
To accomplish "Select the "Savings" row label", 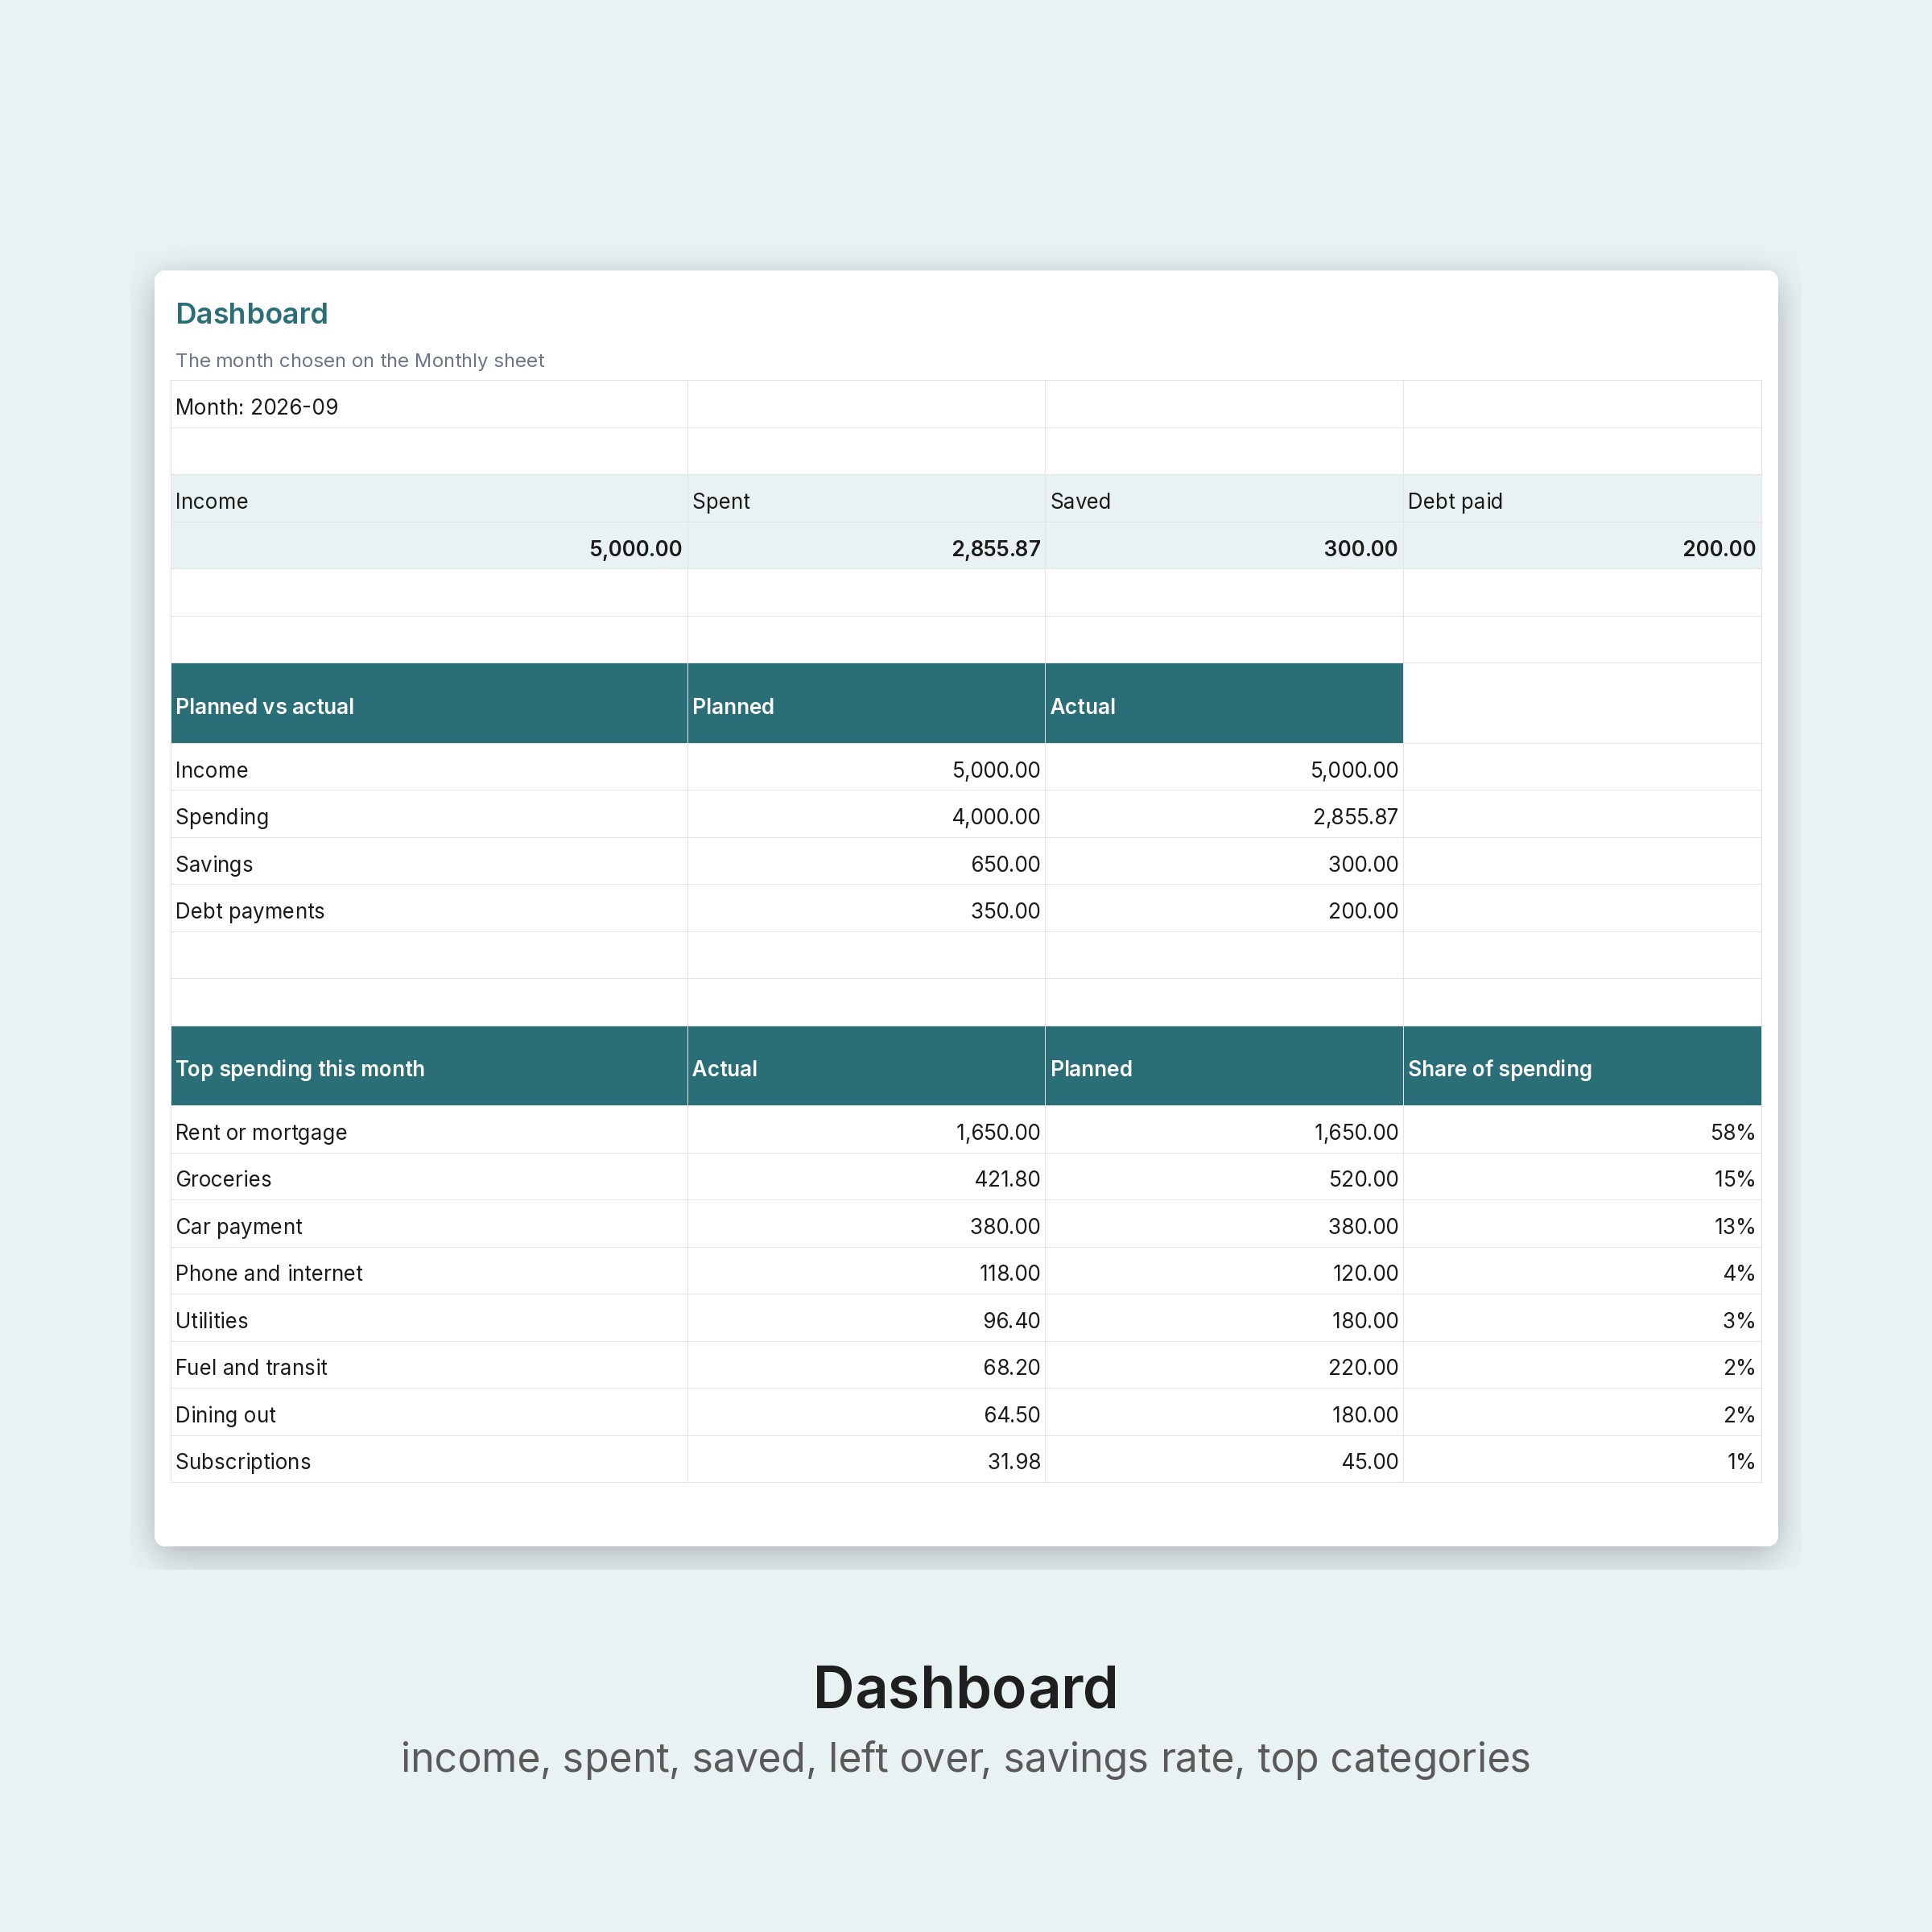I will tap(214, 864).
